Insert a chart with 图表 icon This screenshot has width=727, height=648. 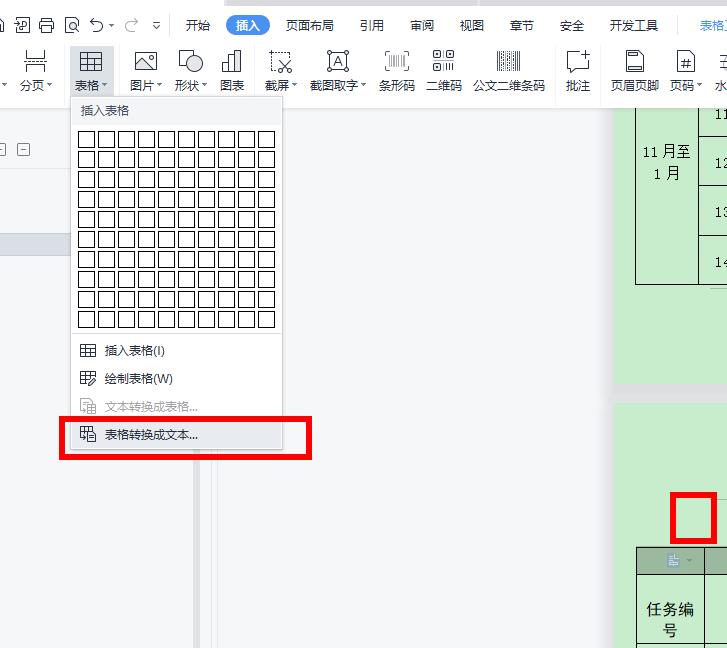click(232, 61)
